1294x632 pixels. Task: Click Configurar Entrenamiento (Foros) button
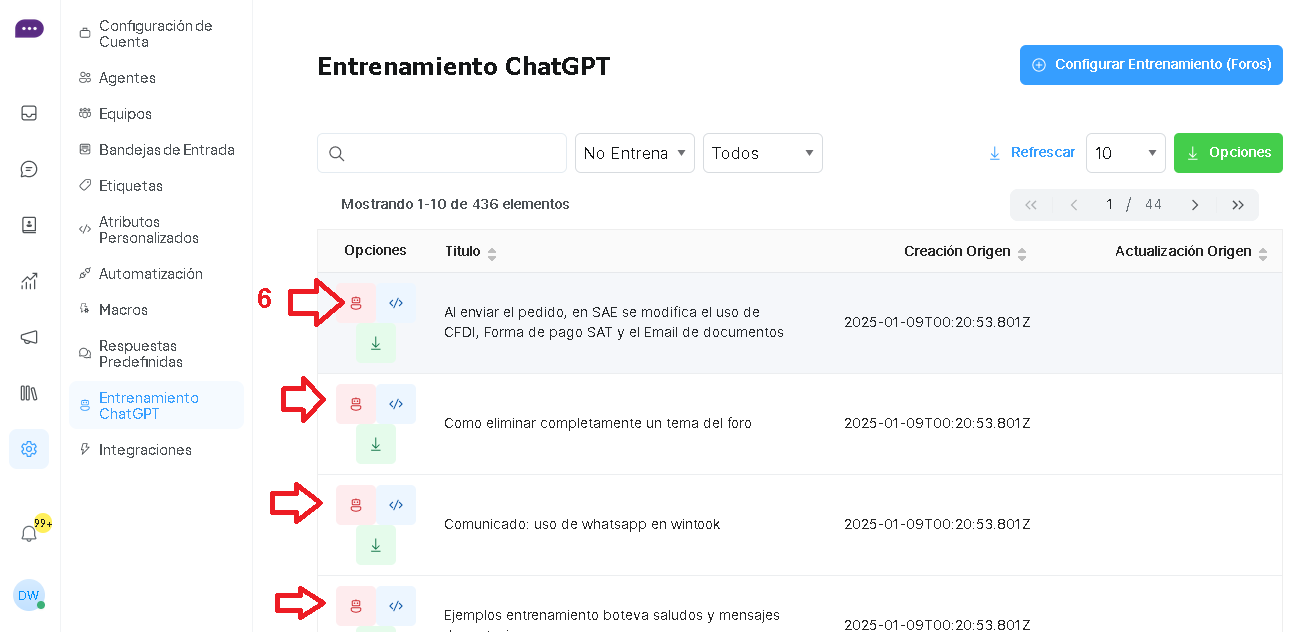(x=1151, y=64)
